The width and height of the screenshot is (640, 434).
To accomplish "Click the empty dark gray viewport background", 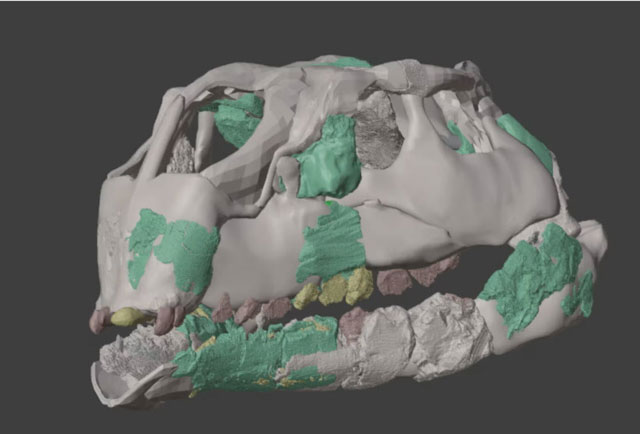I will [60, 60].
